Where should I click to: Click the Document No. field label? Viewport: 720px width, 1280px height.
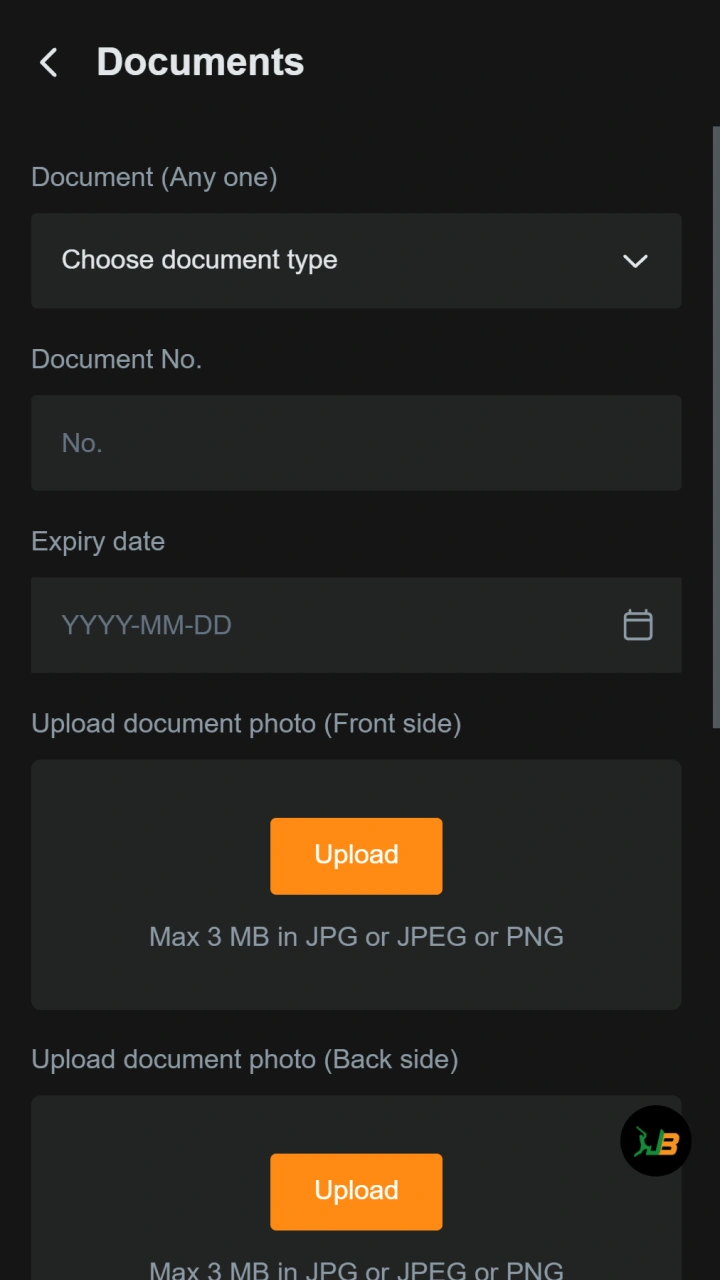(117, 359)
